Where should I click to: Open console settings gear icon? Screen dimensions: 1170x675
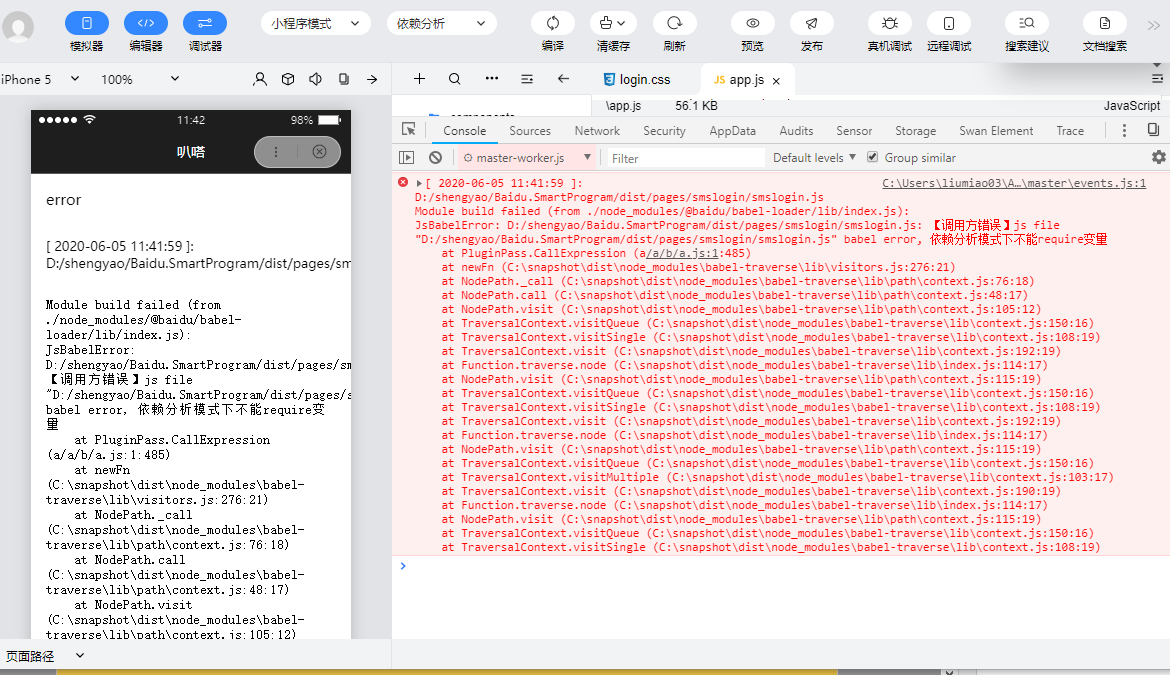point(1159,157)
